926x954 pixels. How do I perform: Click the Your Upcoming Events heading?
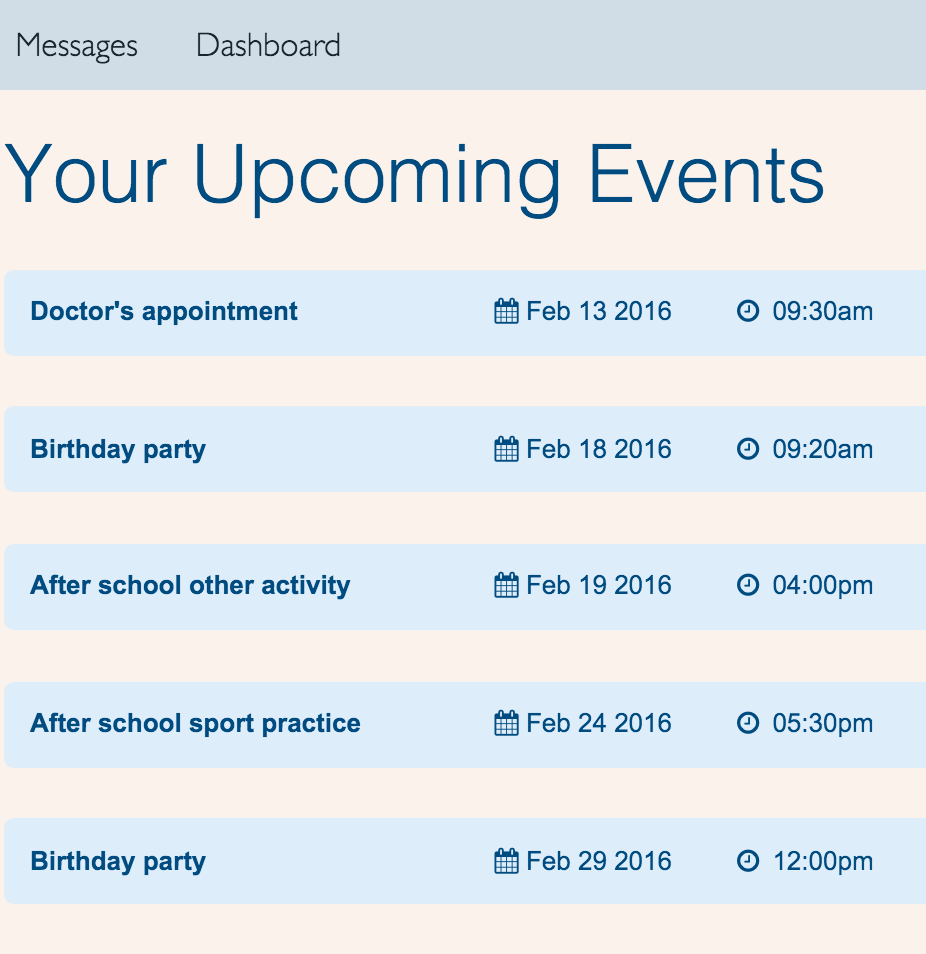(414, 178)
